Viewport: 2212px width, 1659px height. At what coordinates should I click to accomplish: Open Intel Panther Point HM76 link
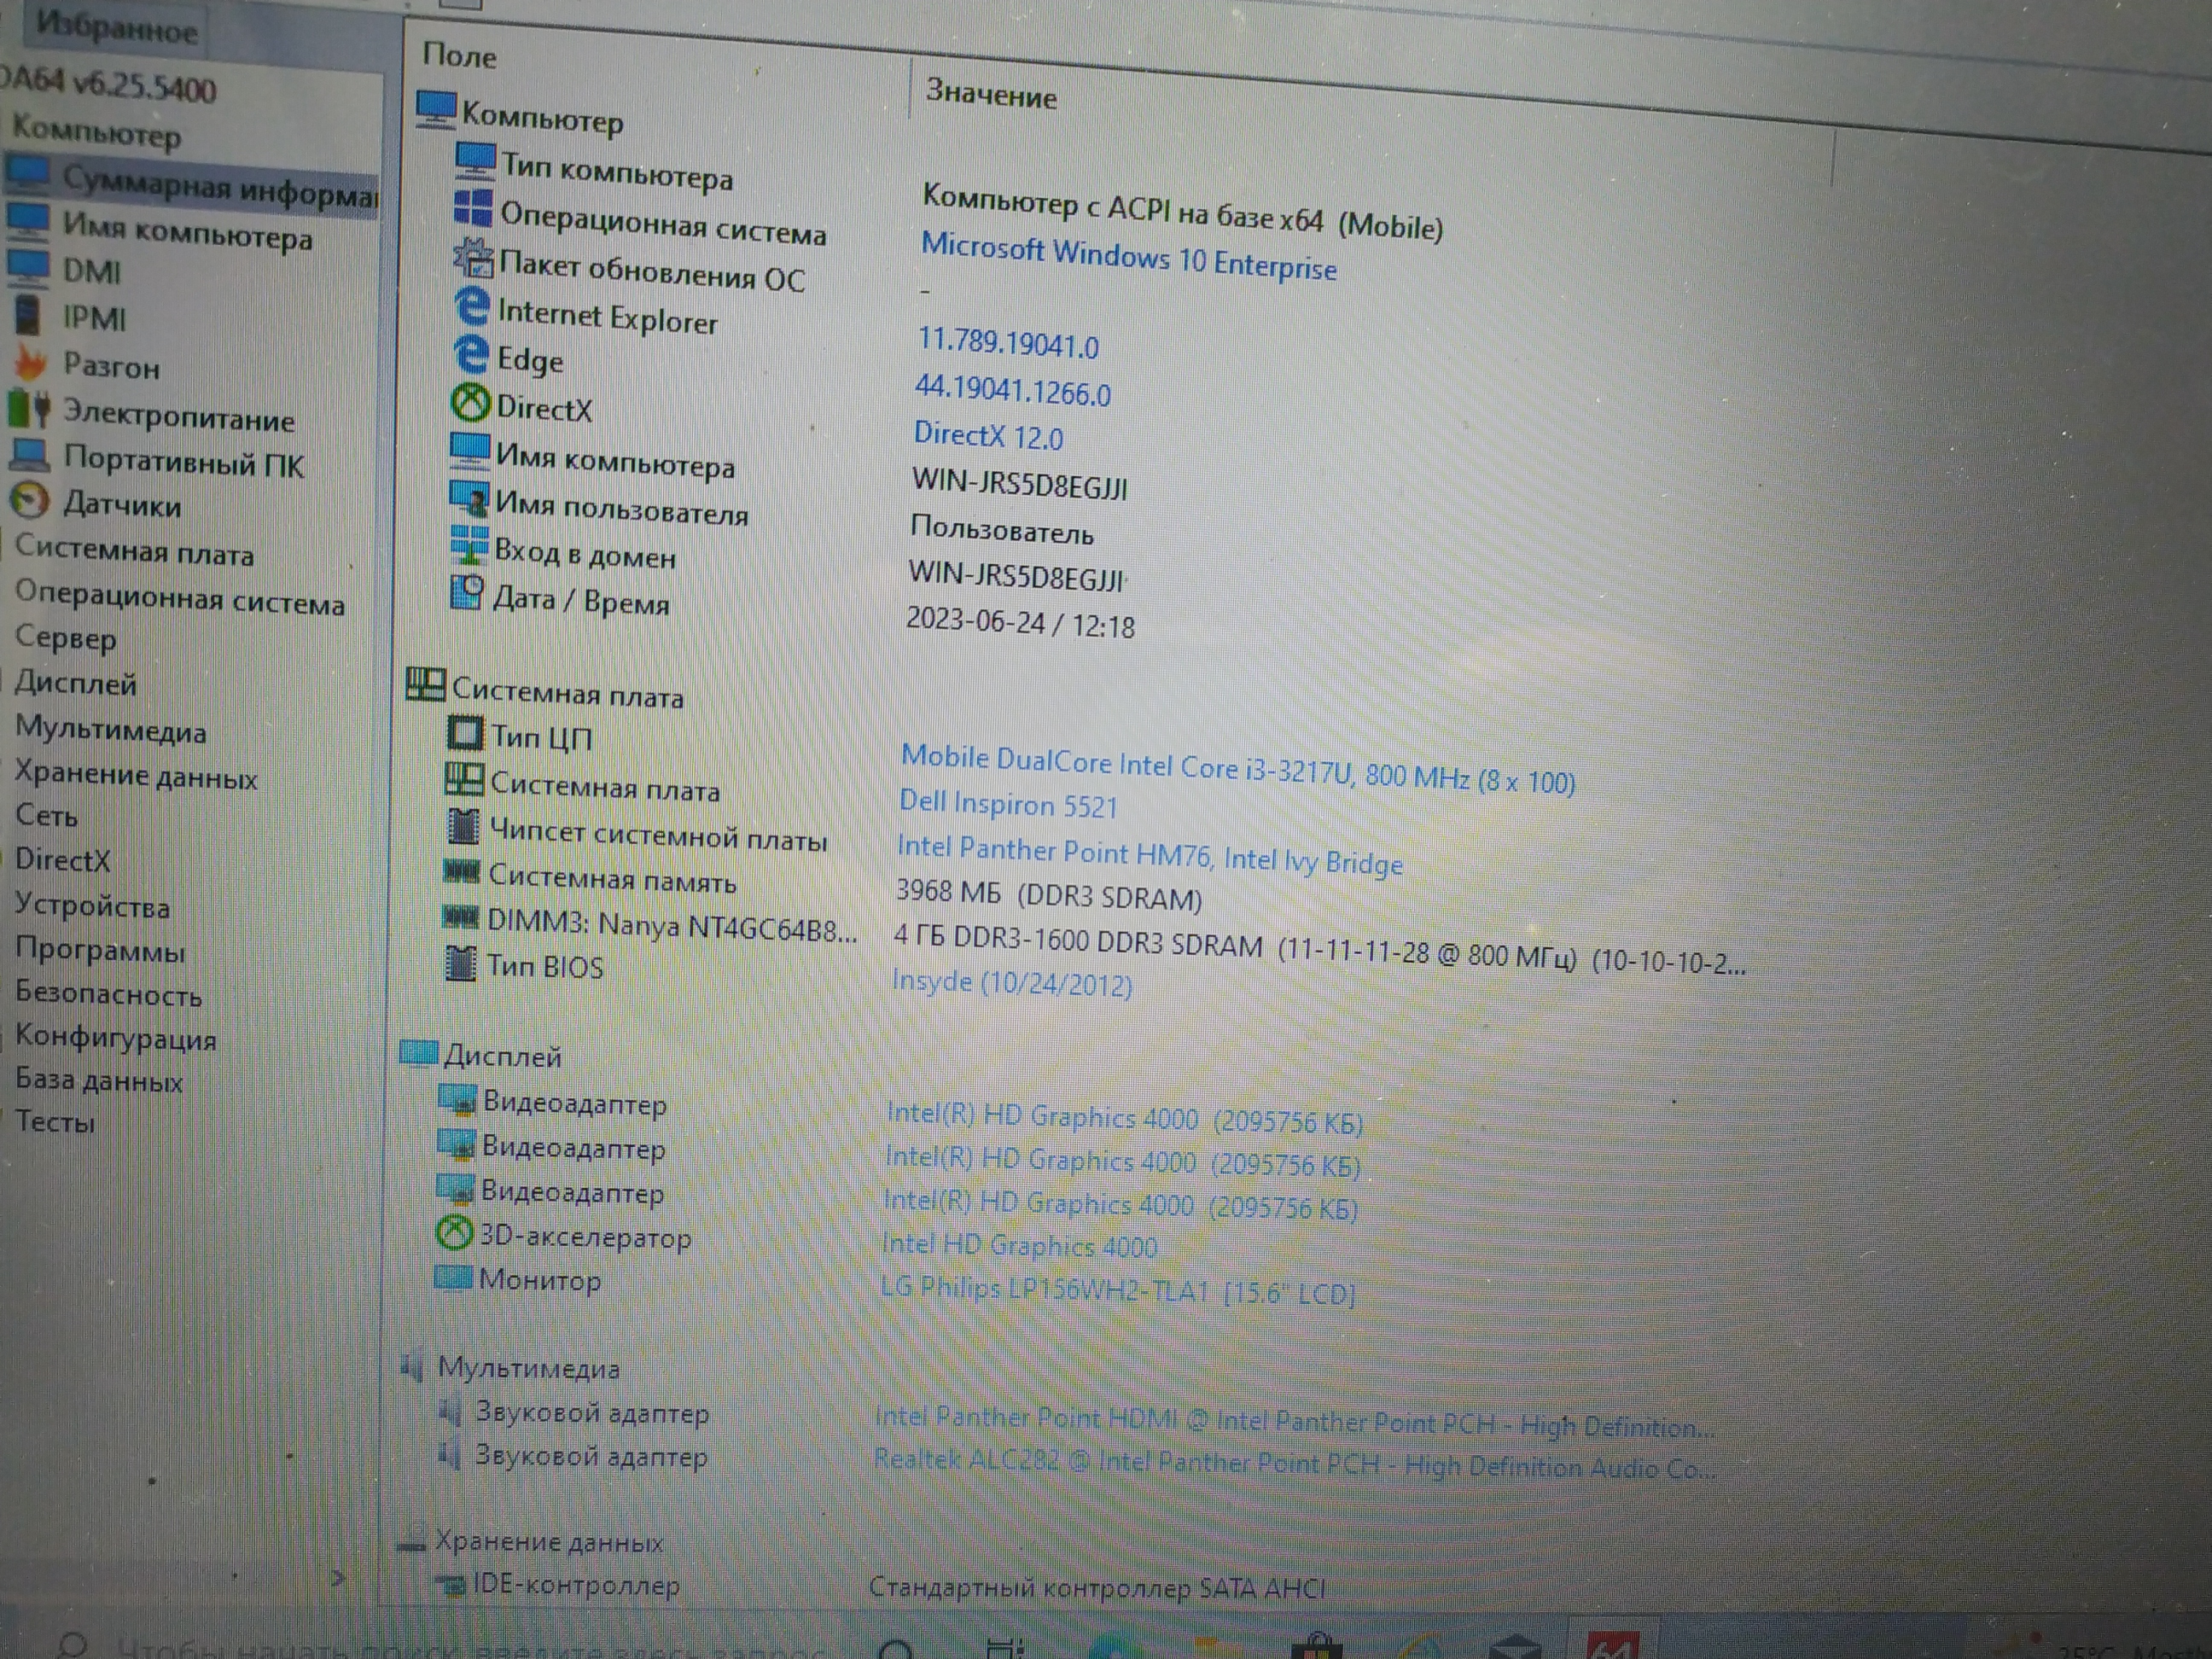1149,855
